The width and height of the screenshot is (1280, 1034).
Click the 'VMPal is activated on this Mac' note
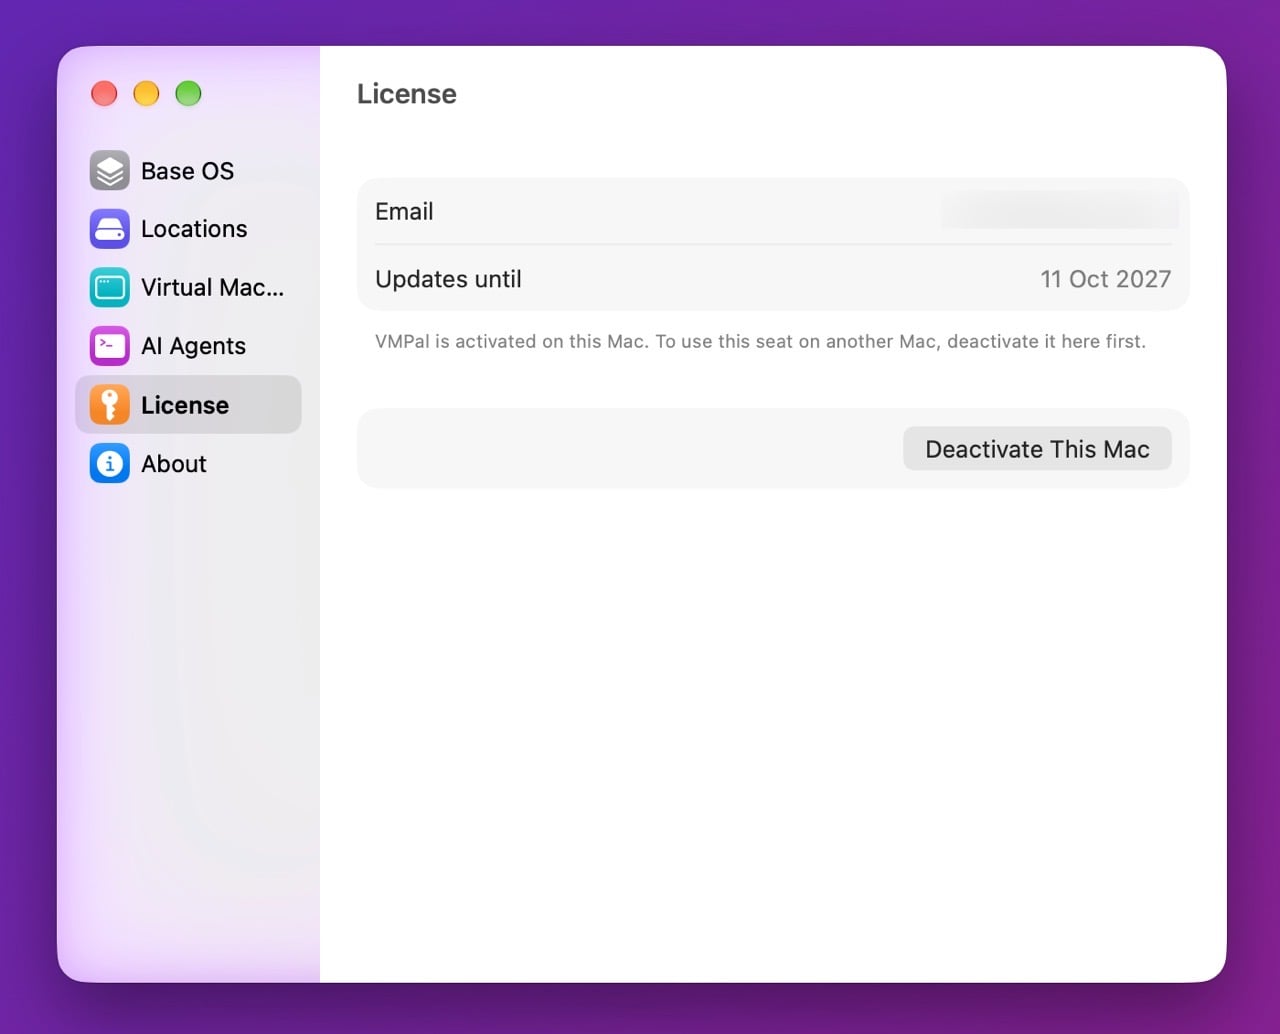tap(760, 341)
